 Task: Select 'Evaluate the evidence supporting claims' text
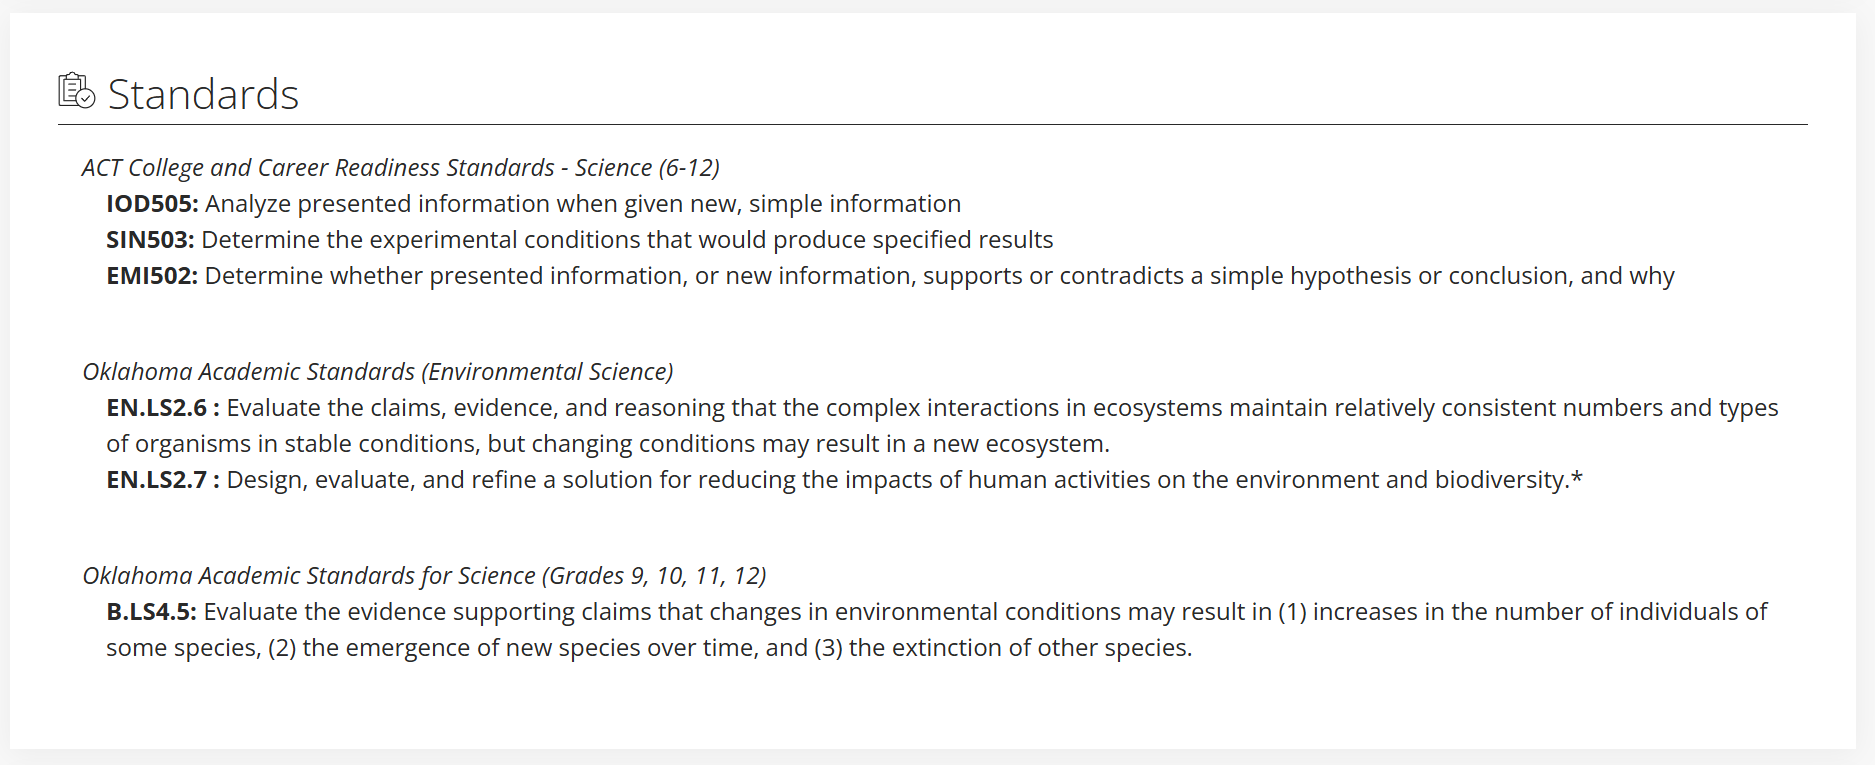(x=985, y=612)
